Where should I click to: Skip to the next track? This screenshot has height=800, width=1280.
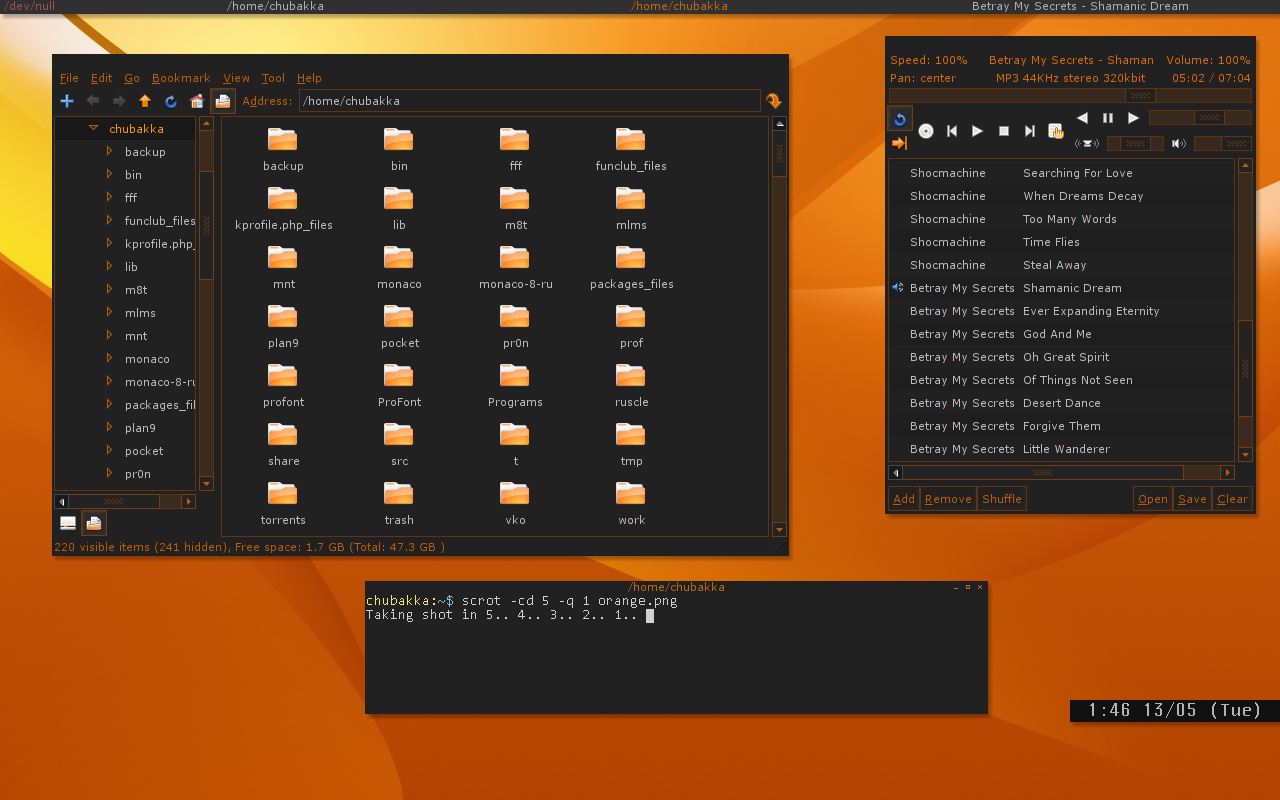(x=1030, y=131)
